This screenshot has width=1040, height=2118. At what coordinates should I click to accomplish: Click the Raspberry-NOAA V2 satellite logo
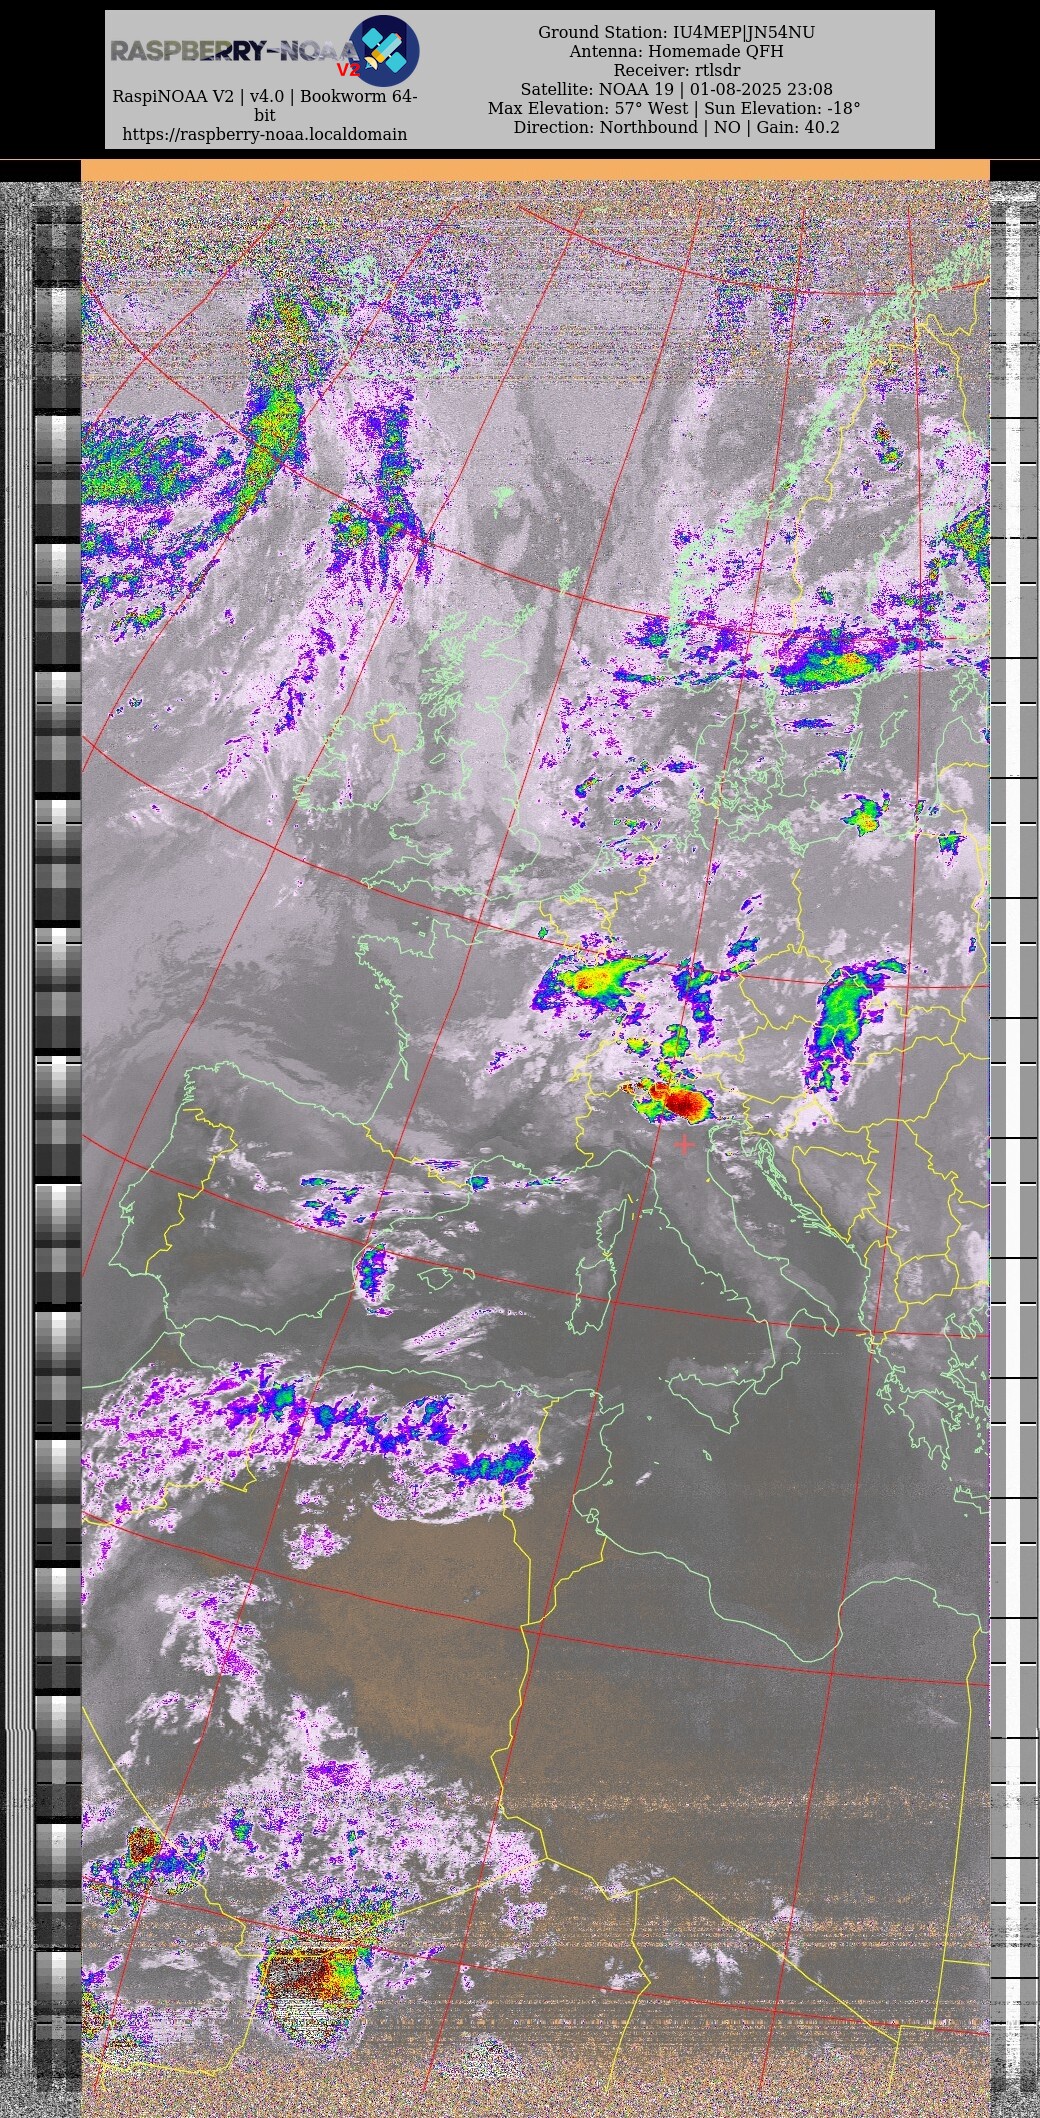(384, 50)
